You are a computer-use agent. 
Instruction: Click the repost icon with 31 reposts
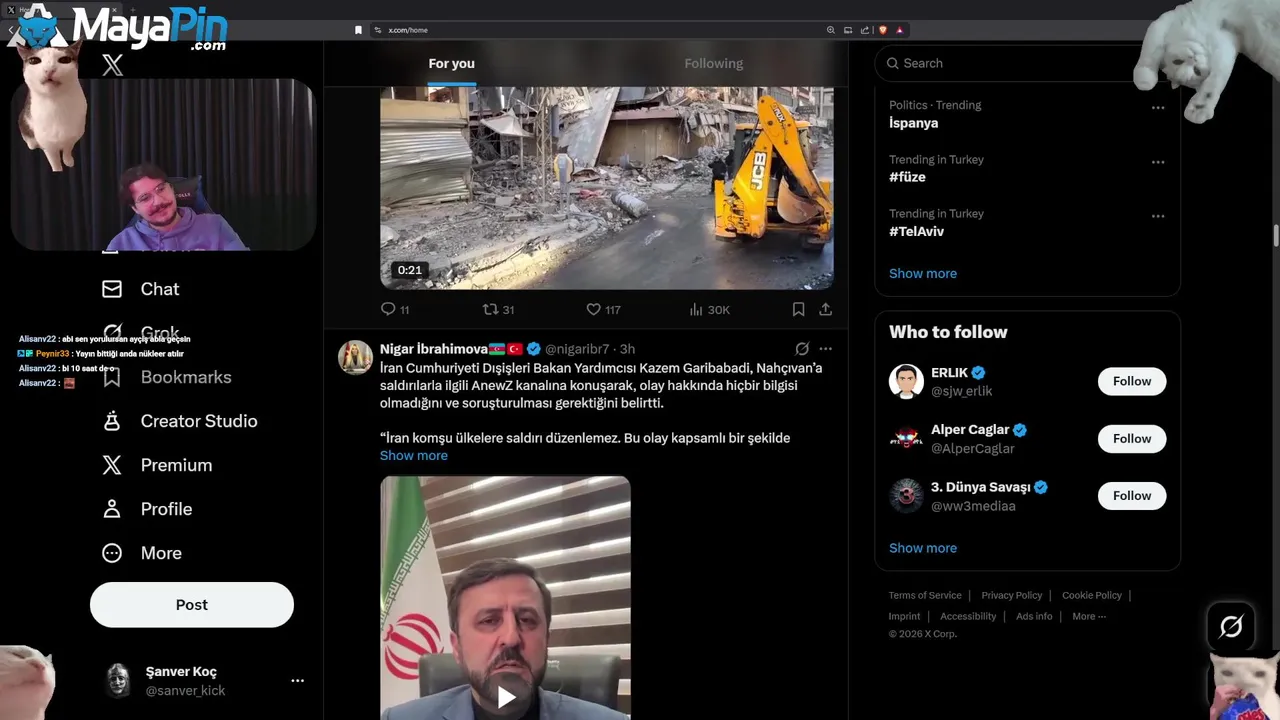click(x=491, y=309)
